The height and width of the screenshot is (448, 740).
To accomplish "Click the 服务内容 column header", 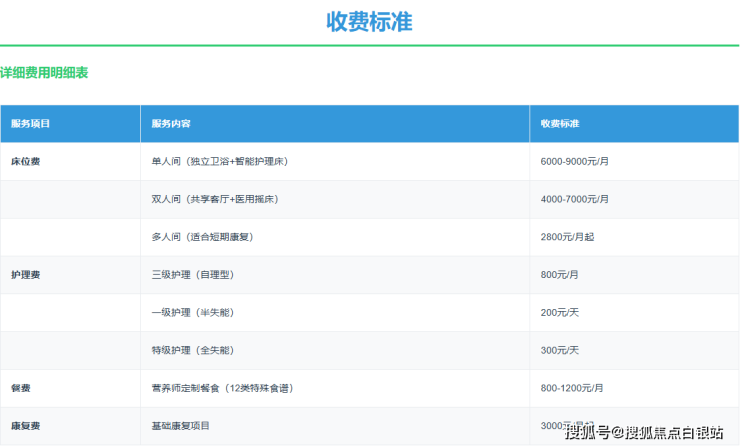I will [x=171, y=123].
